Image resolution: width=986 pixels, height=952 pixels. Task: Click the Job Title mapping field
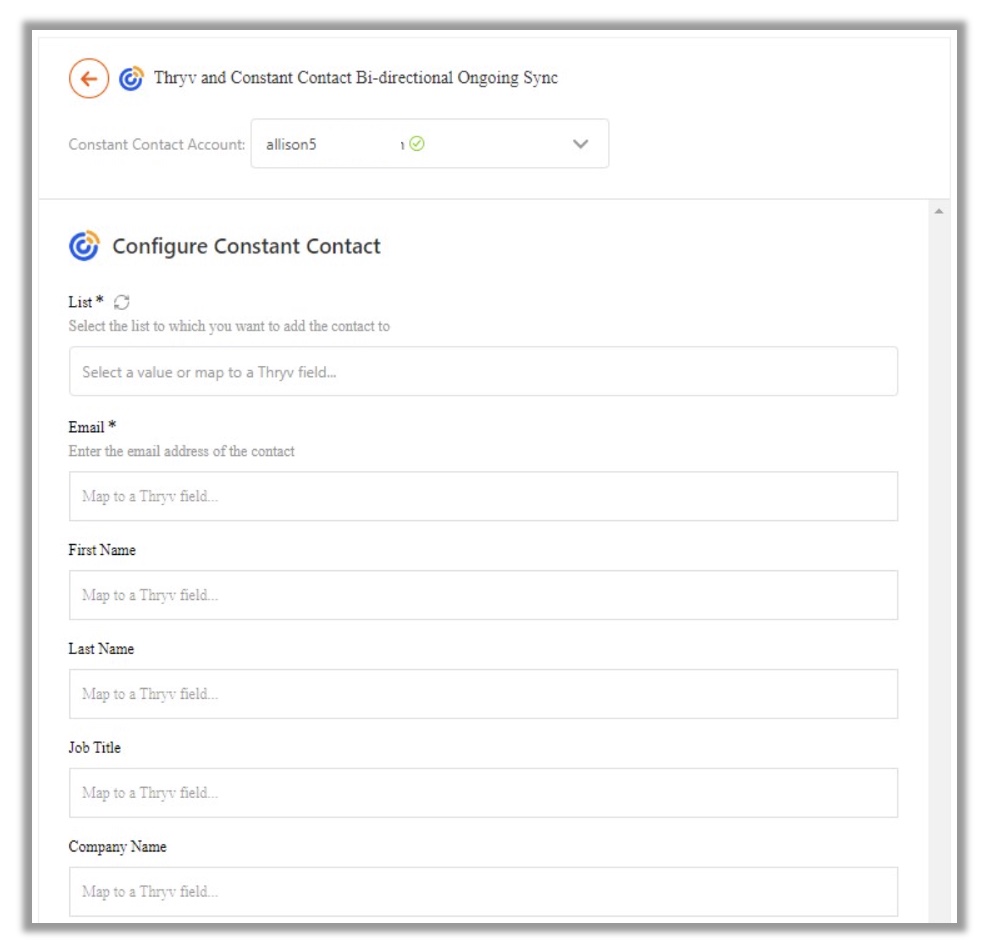click(x=483, y=792)
